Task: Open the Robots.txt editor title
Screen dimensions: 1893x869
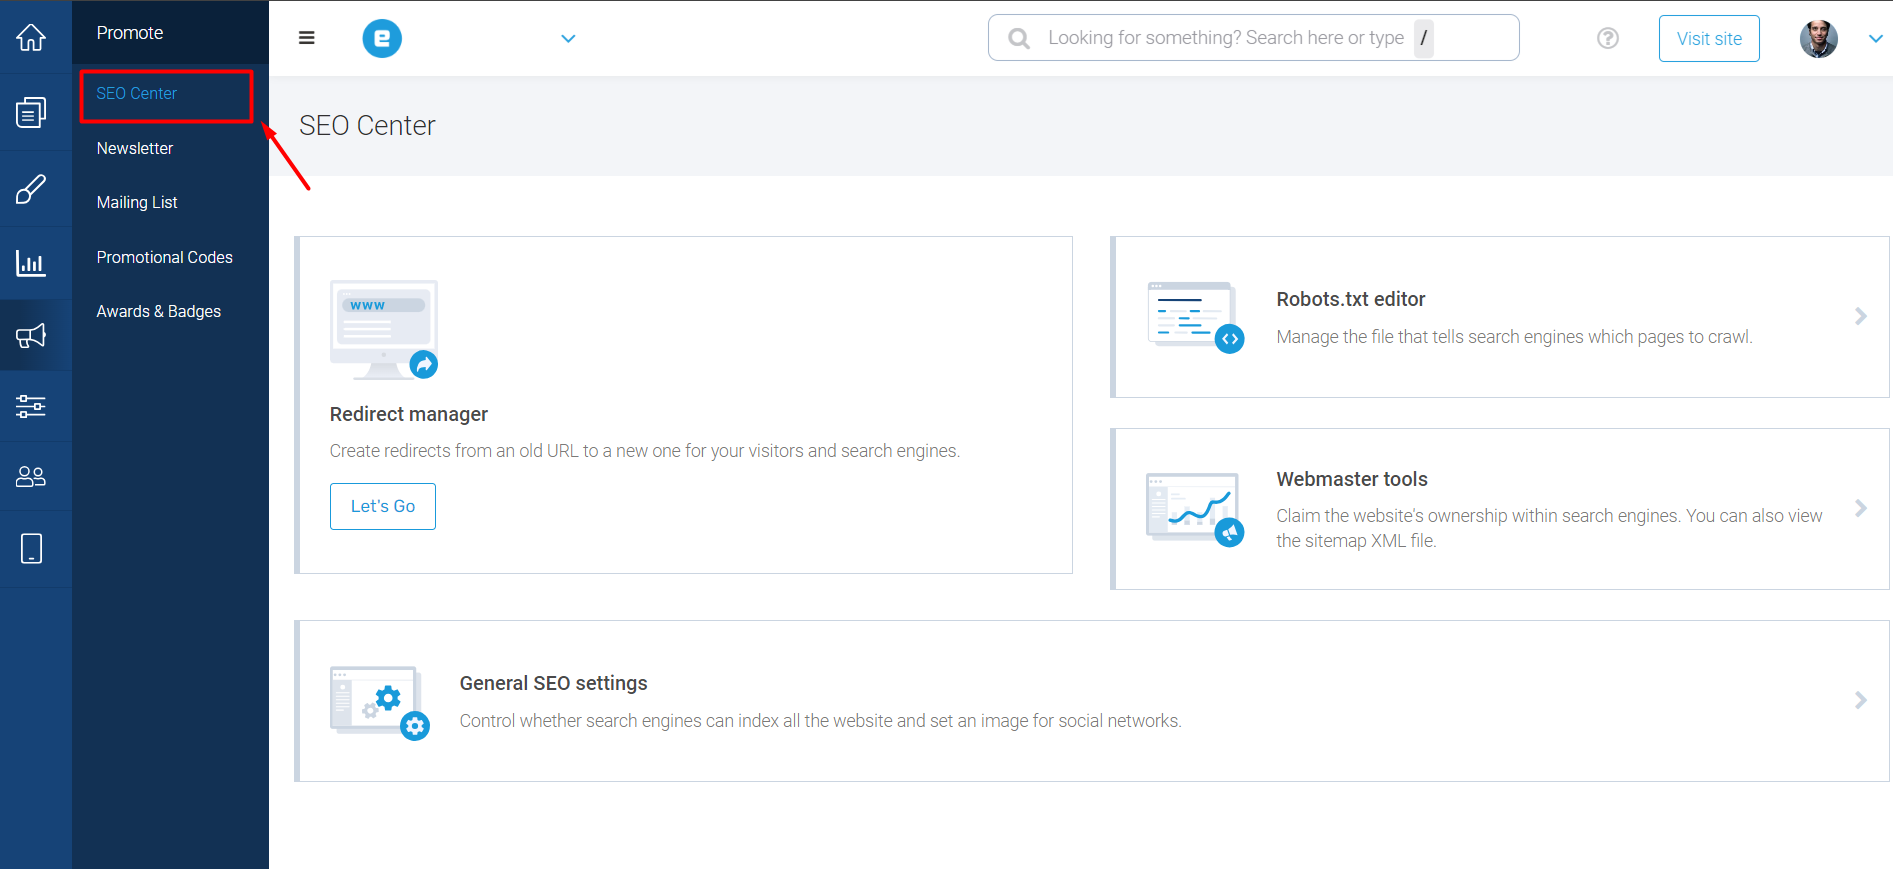Action: coord(1351,299)
